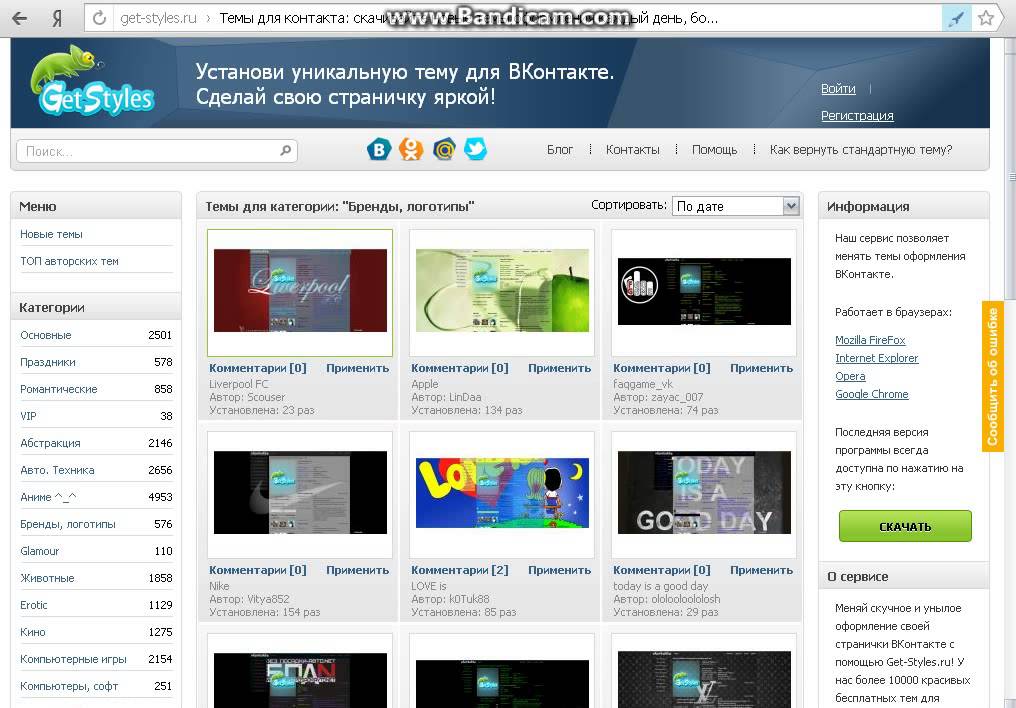Select 'Новые темы' in the menu

[x=51, y=234]
